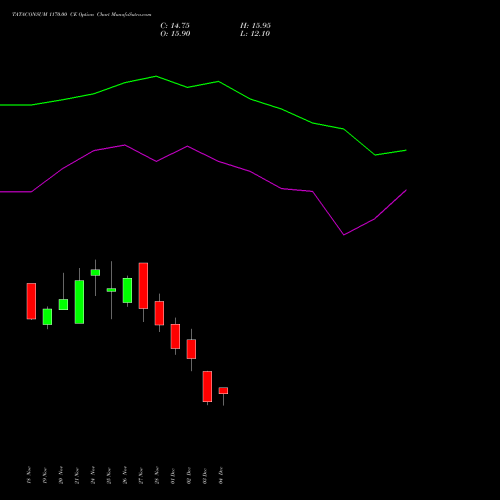Click the tall green candle for 21 Nov
500x500 pixels.
tap(79, 302)
